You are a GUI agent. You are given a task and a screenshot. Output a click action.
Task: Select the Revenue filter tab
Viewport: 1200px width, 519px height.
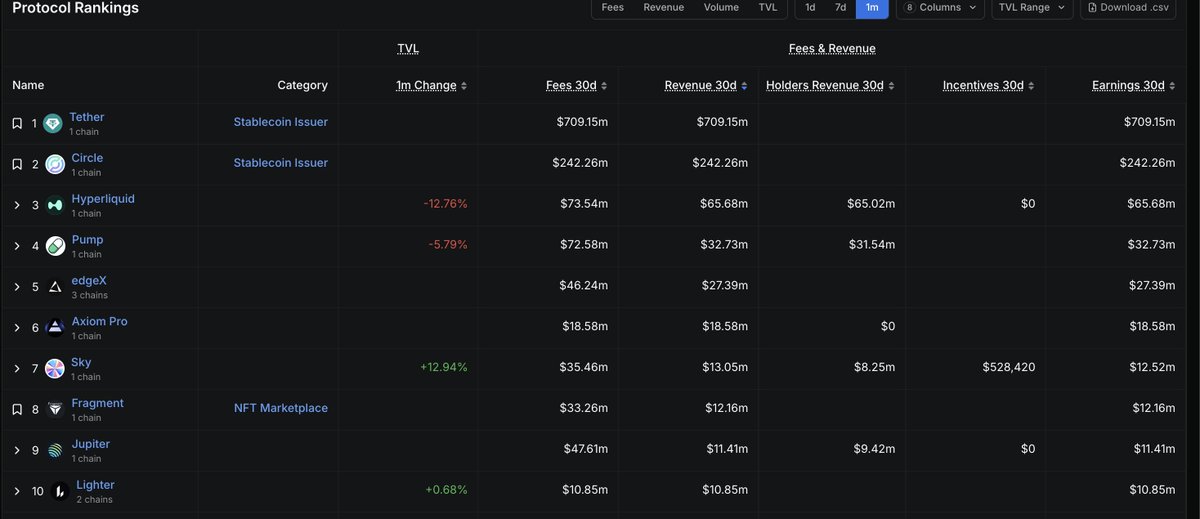click(x=664, y=8)
